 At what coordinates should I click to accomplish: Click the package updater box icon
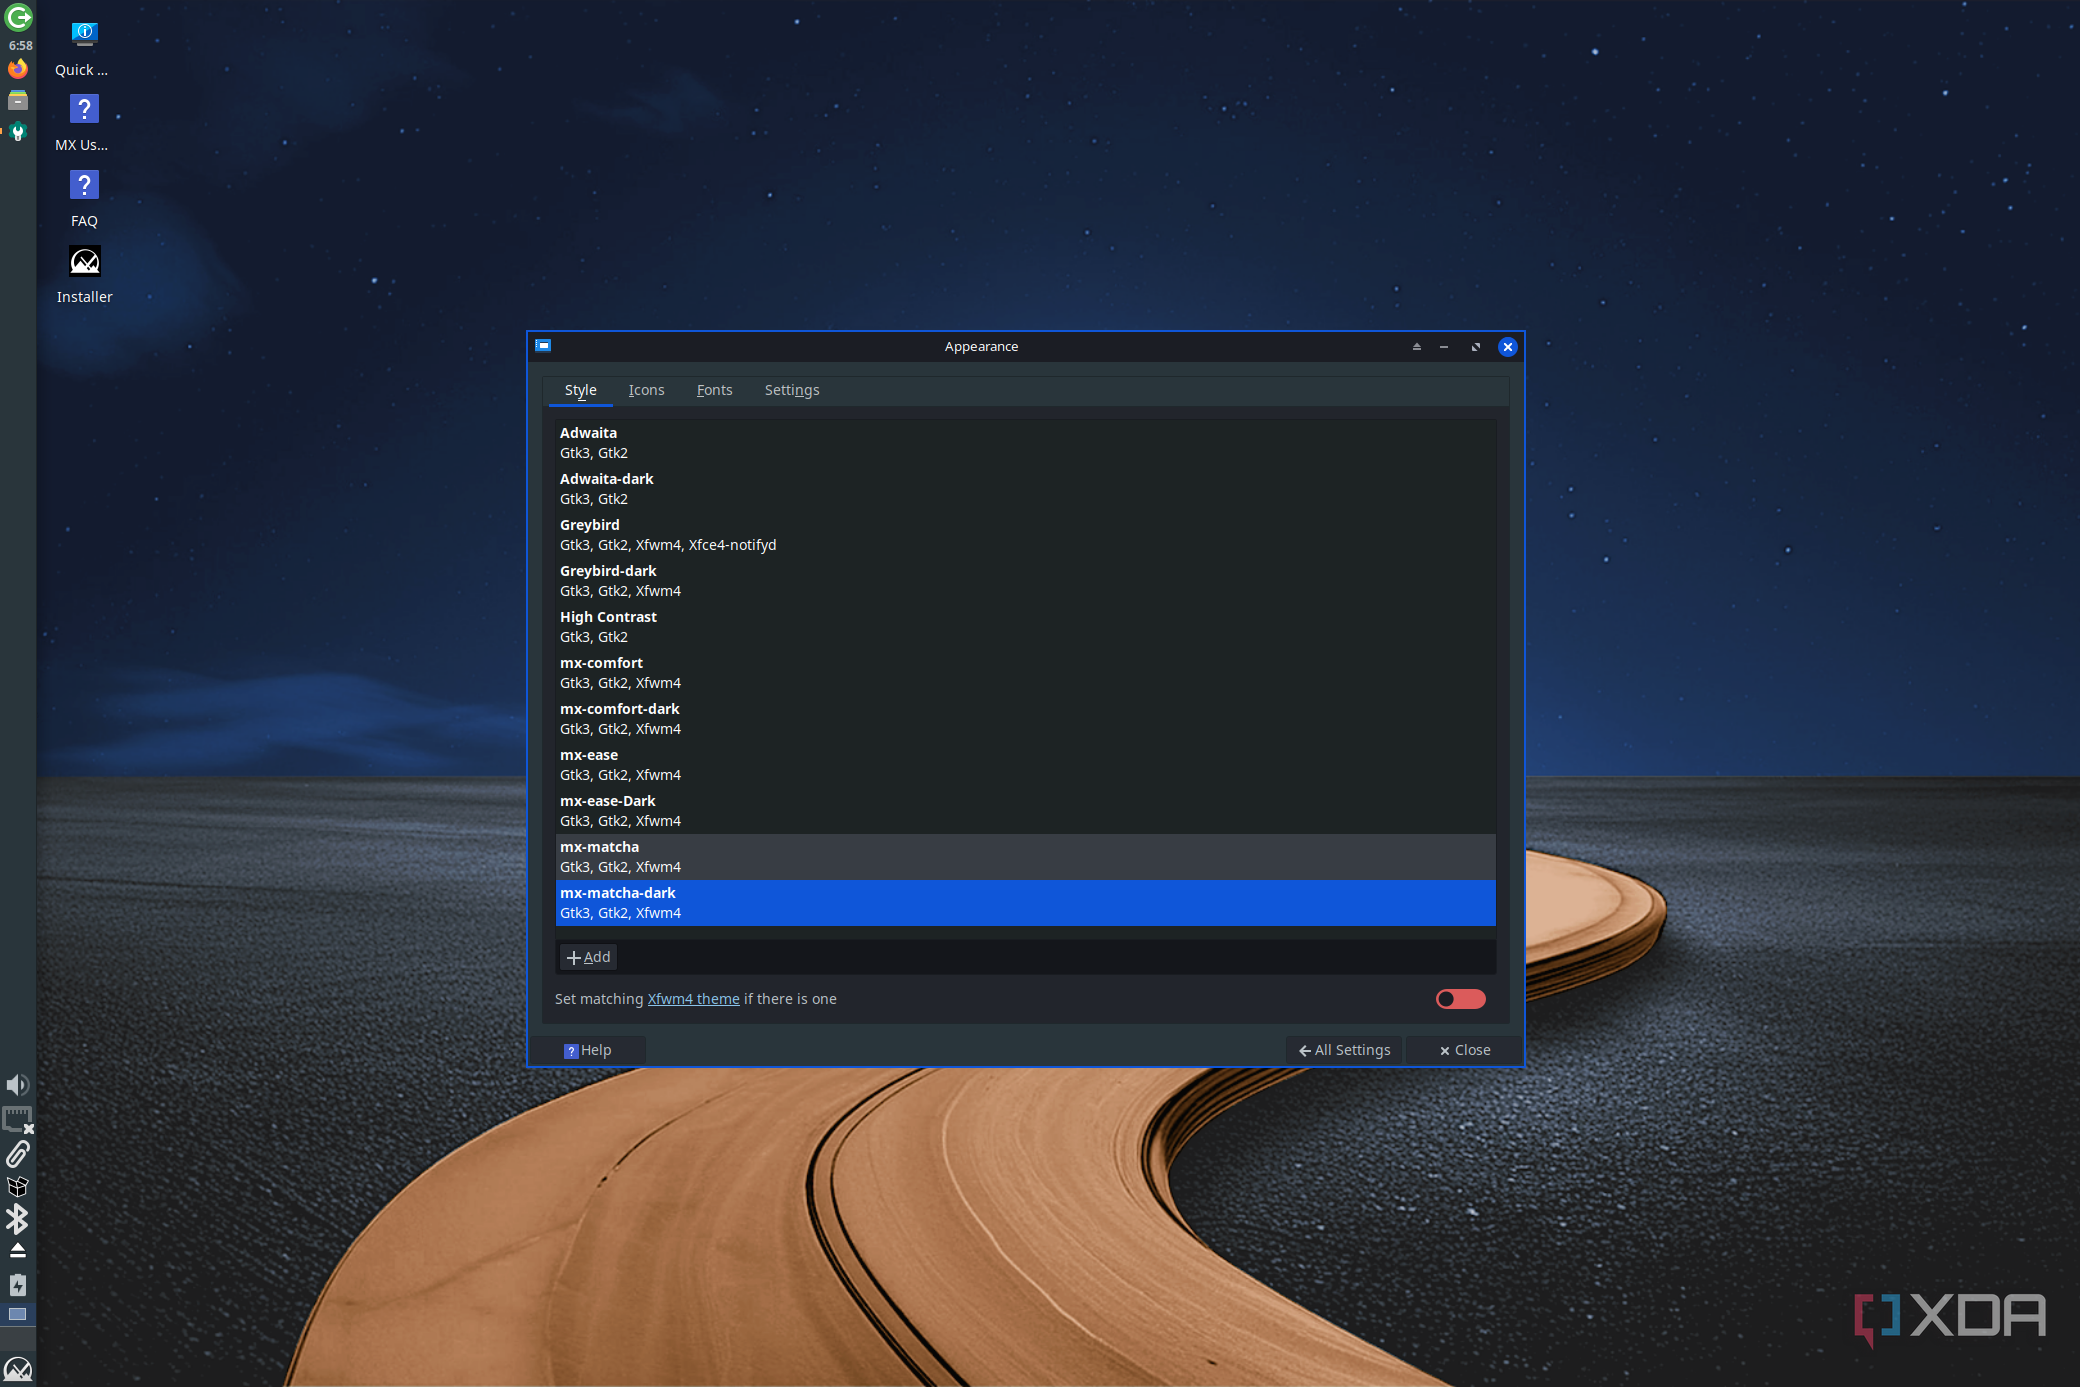click(18, 1187)
